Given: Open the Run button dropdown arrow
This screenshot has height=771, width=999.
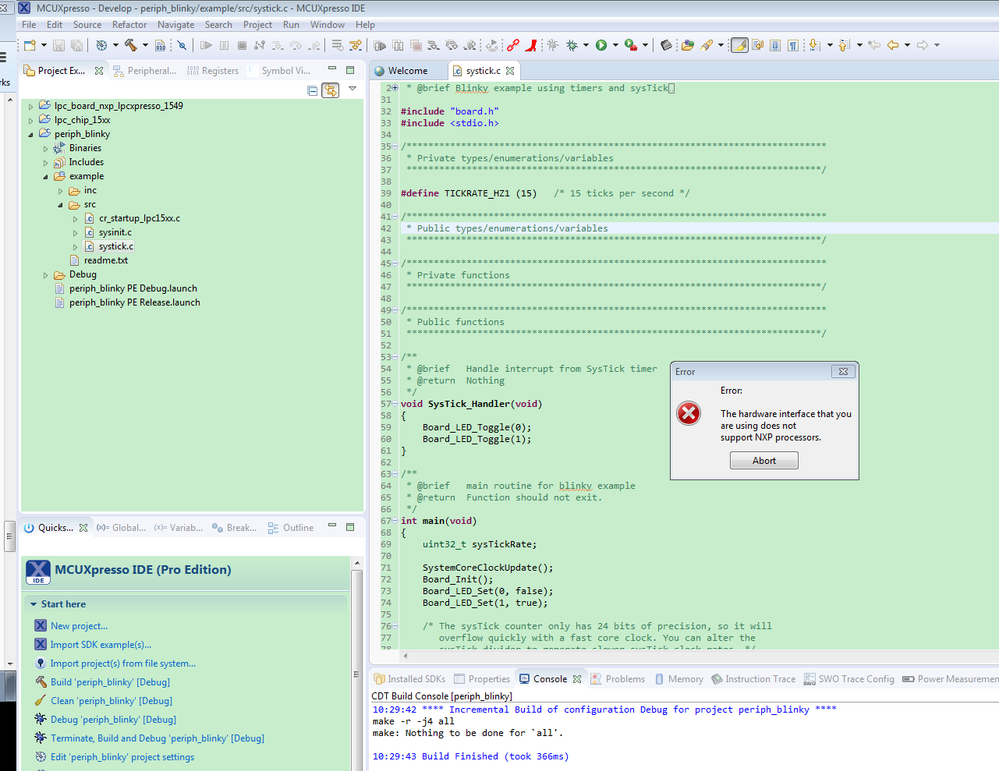Looking at the screenshot, I should (615, 45).
